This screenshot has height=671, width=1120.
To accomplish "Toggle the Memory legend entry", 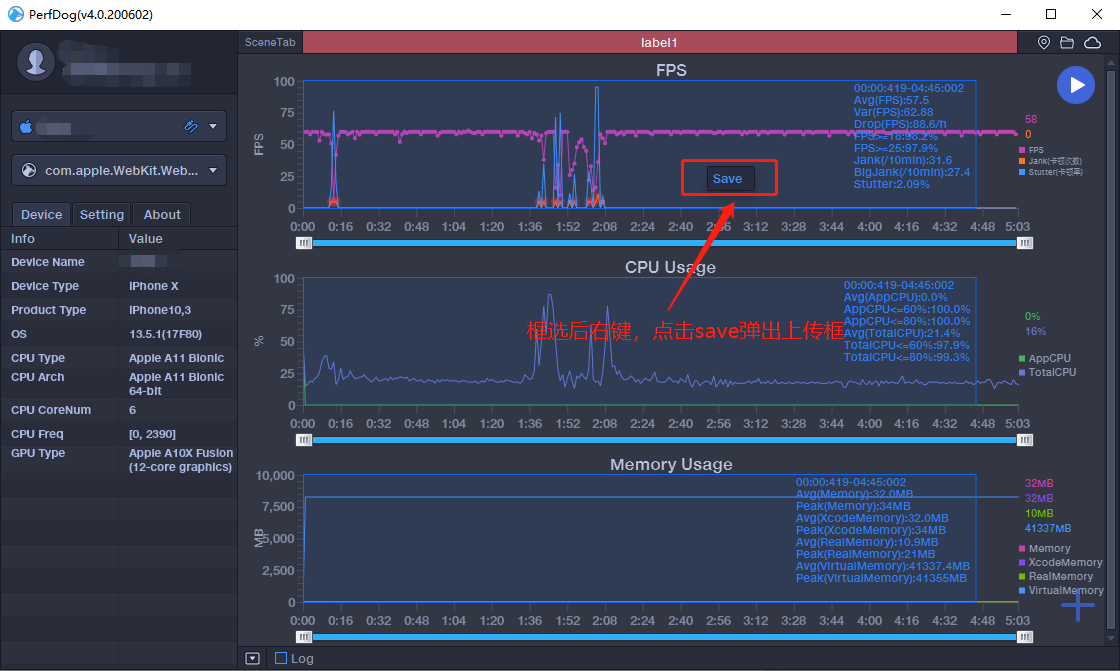I will [x=1044, y=548].
